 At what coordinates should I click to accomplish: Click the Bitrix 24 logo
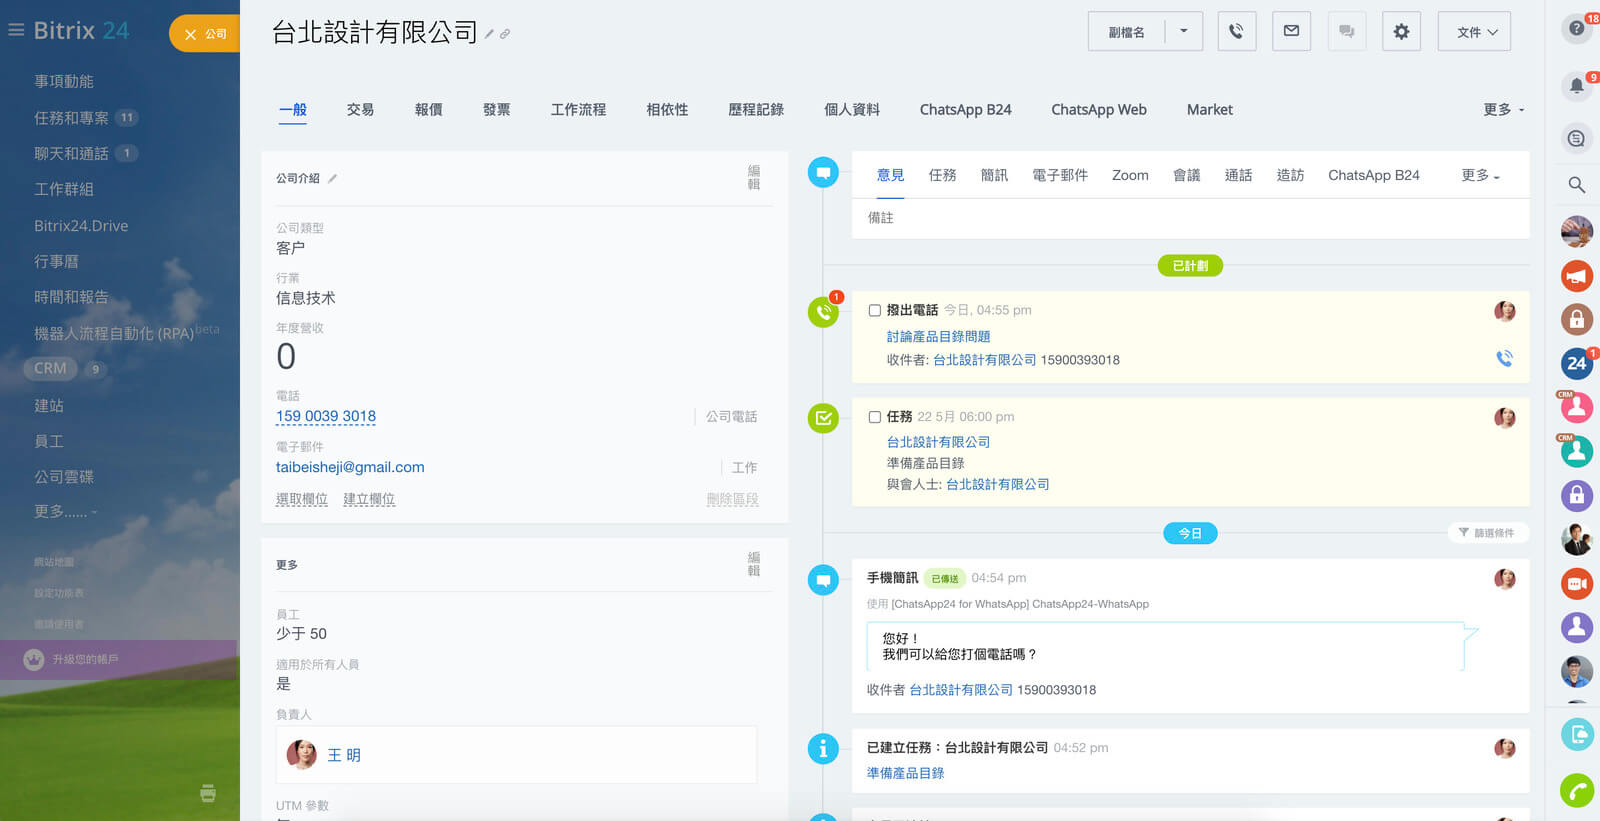click(x=81, y=30)
